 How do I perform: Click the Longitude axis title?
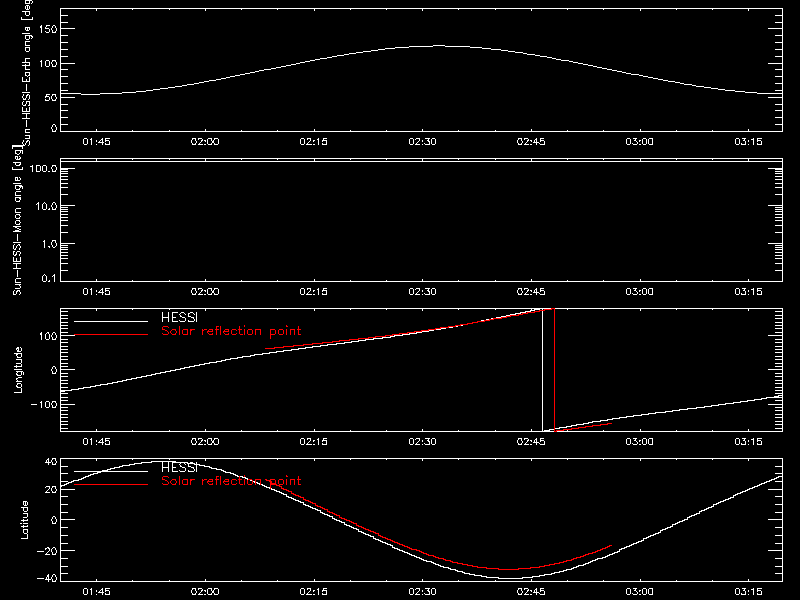point(18,370)
